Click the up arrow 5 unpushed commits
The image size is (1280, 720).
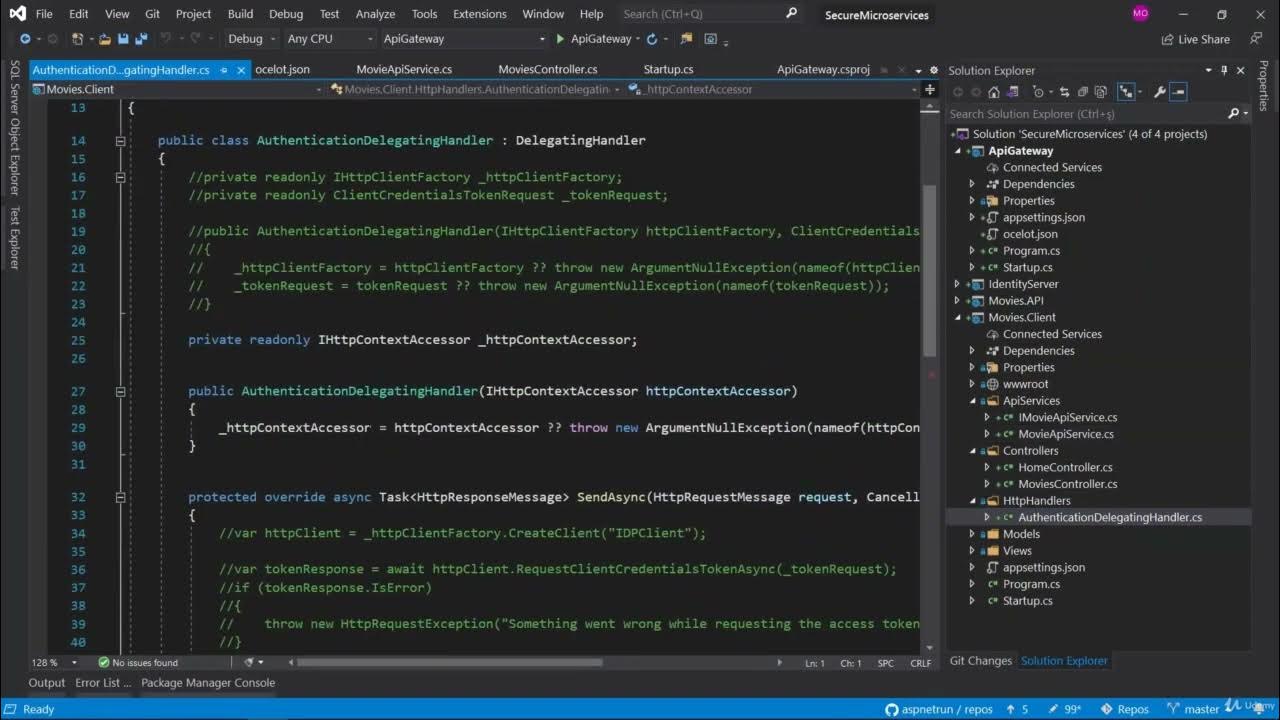[x=1018, y=709]
